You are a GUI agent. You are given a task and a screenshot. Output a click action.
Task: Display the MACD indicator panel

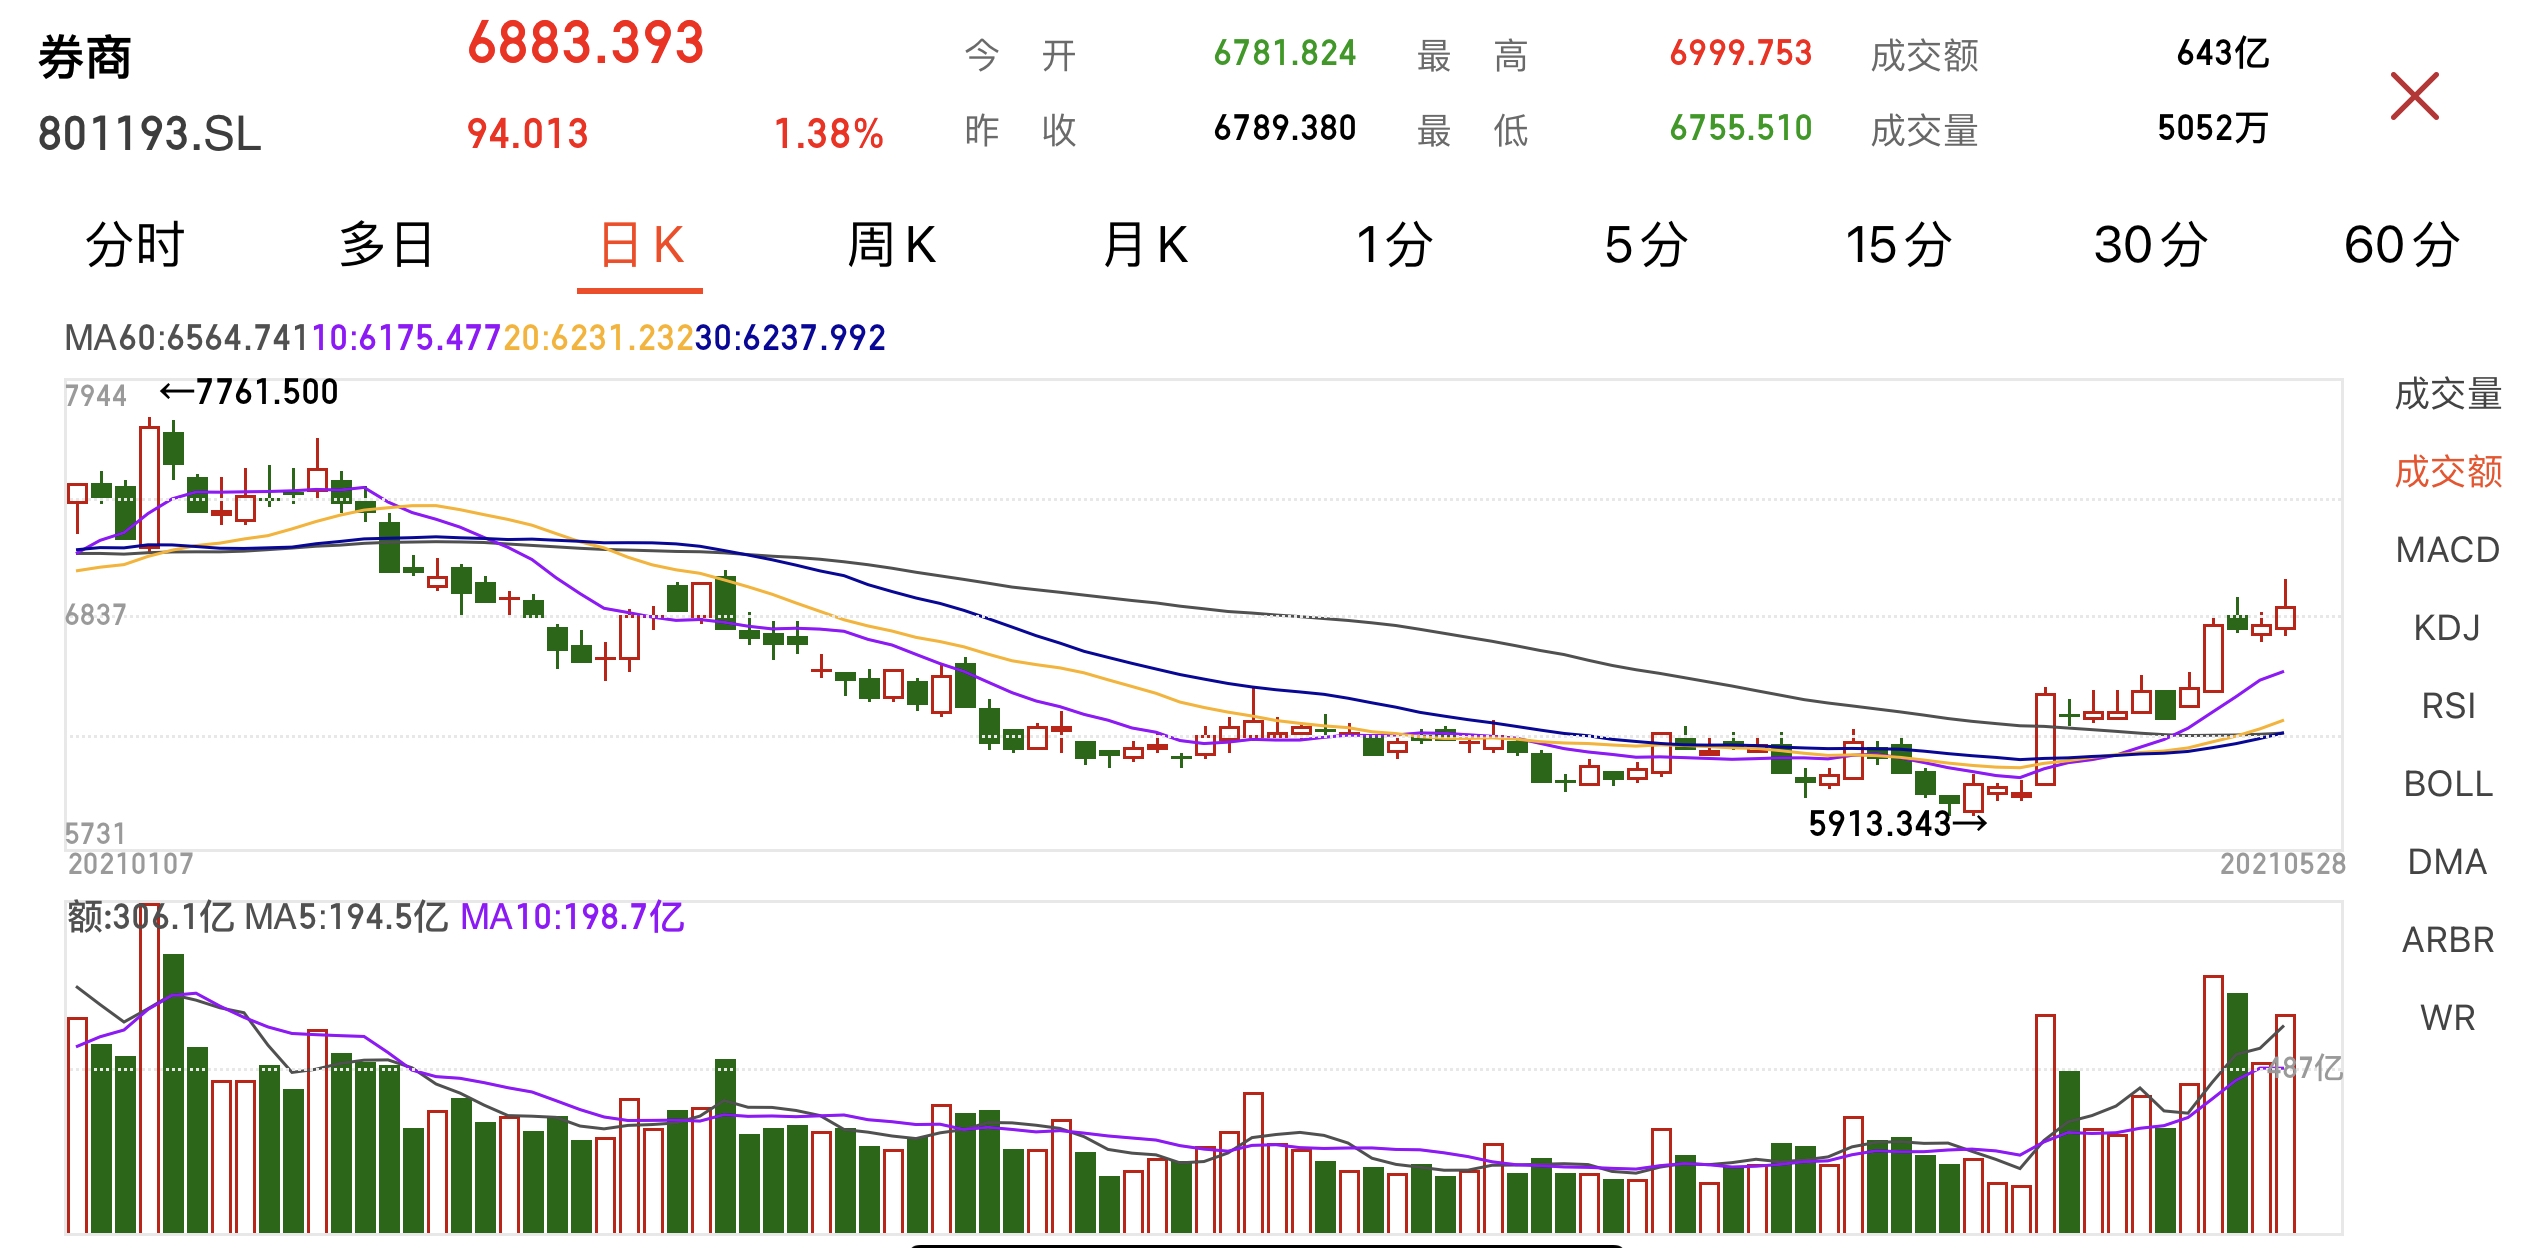tap(2447, 550)
